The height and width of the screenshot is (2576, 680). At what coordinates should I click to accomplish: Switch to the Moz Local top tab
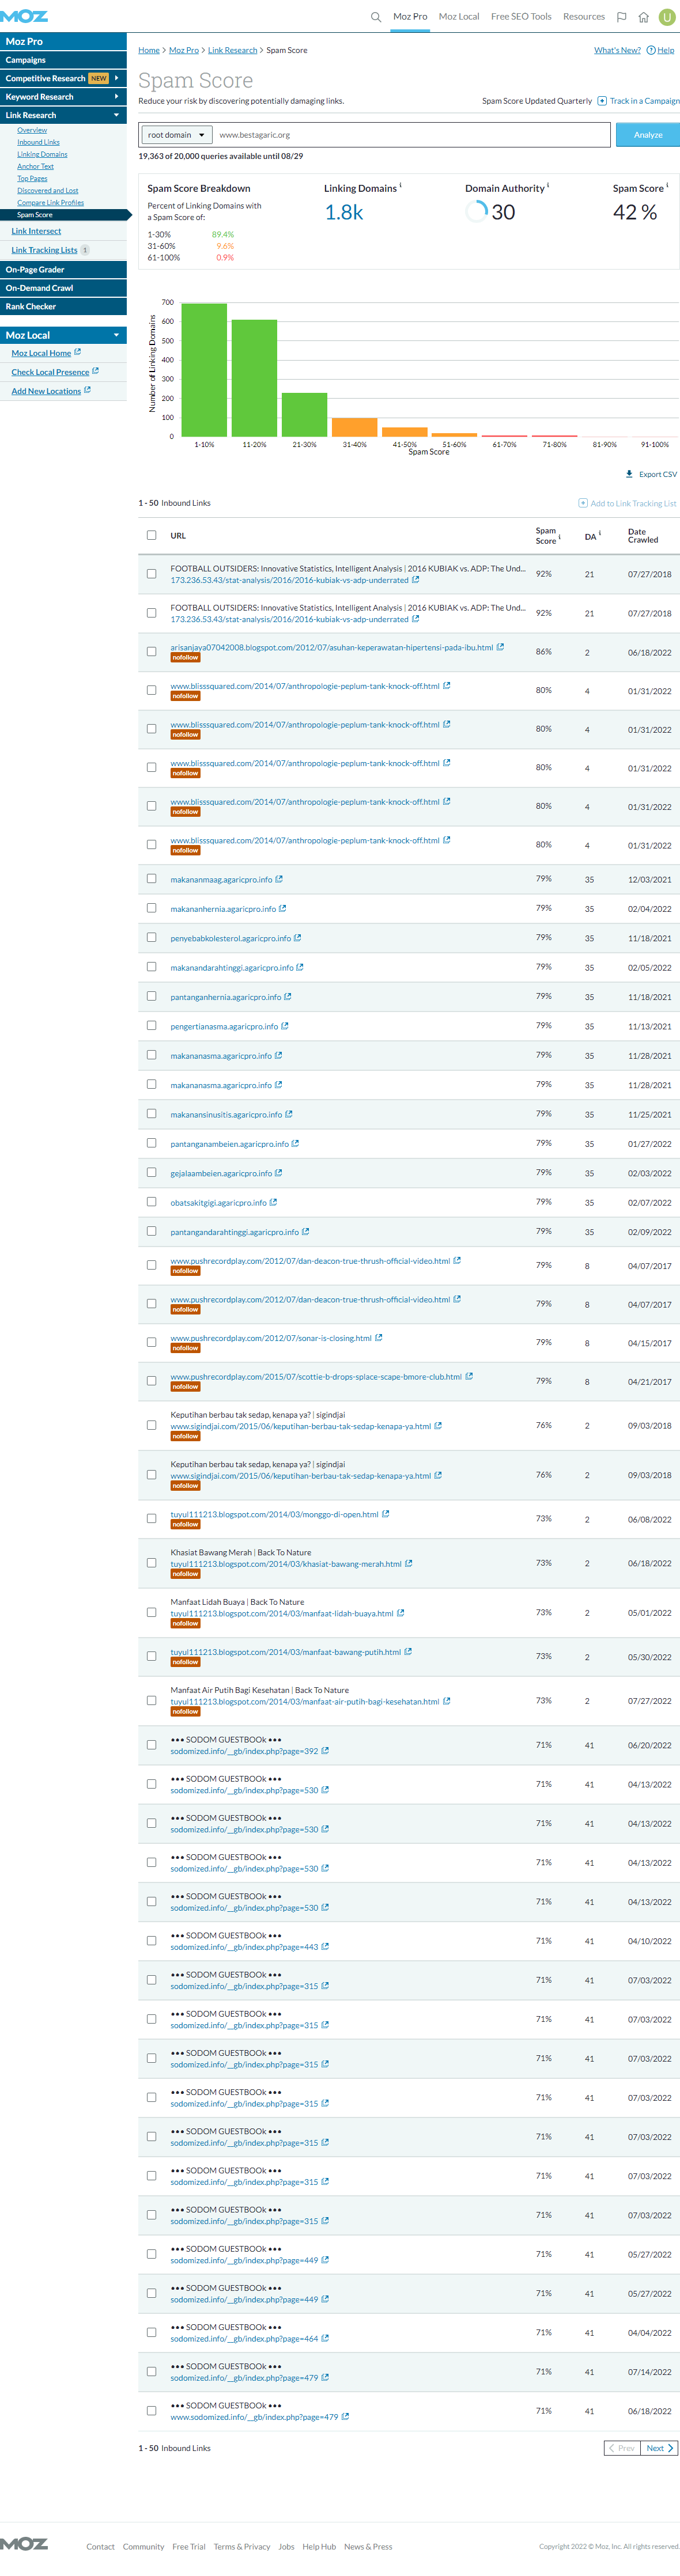459,17
